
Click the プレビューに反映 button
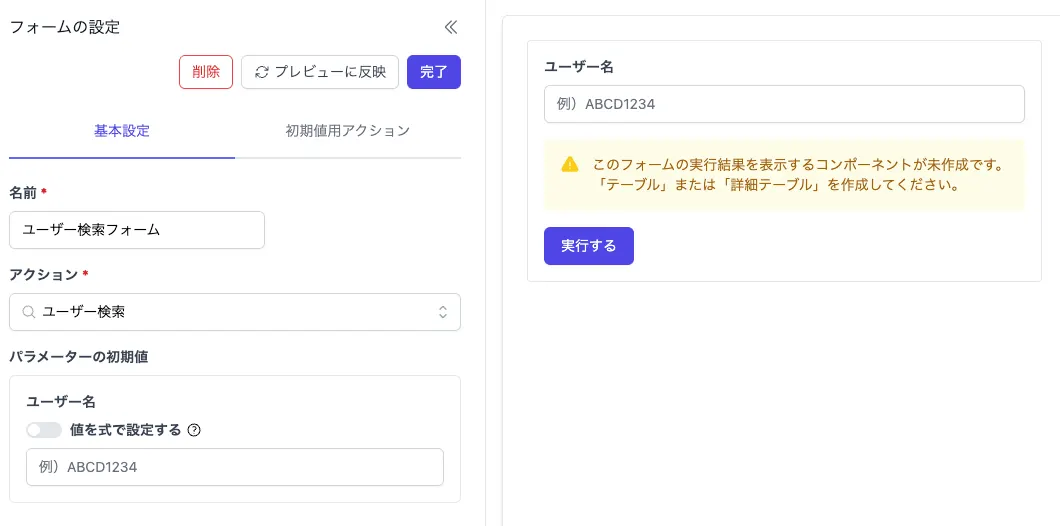tap(320, 72)
